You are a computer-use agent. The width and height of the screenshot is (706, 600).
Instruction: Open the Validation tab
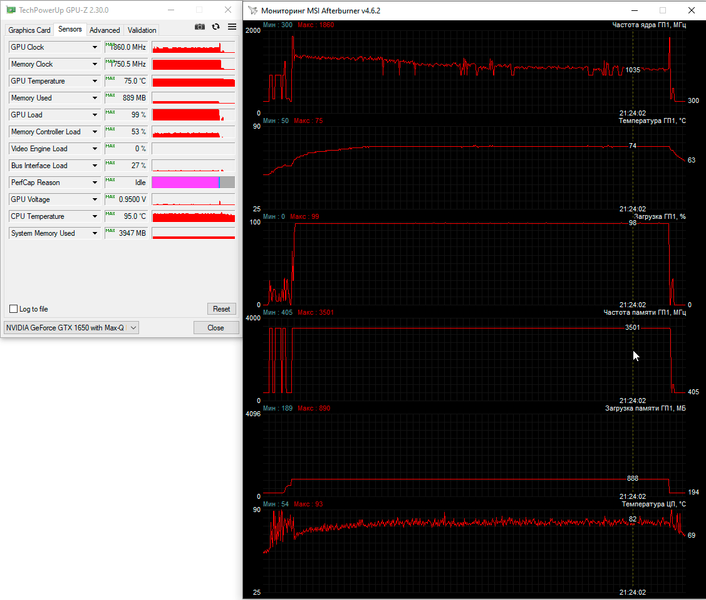[x=142, y=30]
